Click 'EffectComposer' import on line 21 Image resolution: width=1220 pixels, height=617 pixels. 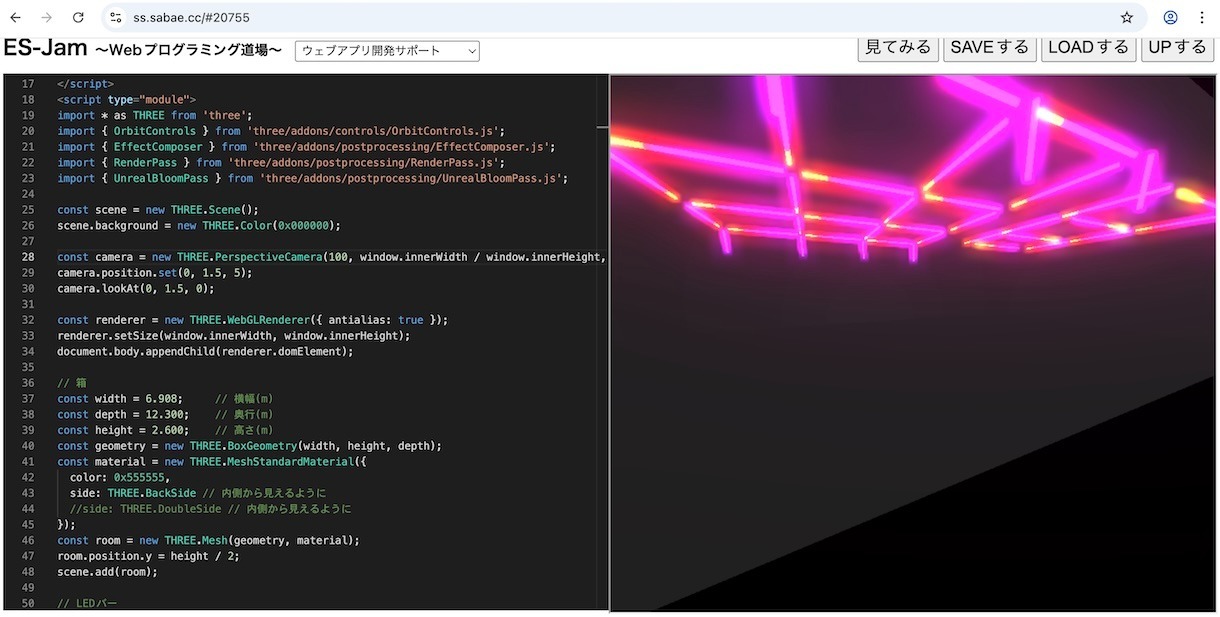[157, 146]
